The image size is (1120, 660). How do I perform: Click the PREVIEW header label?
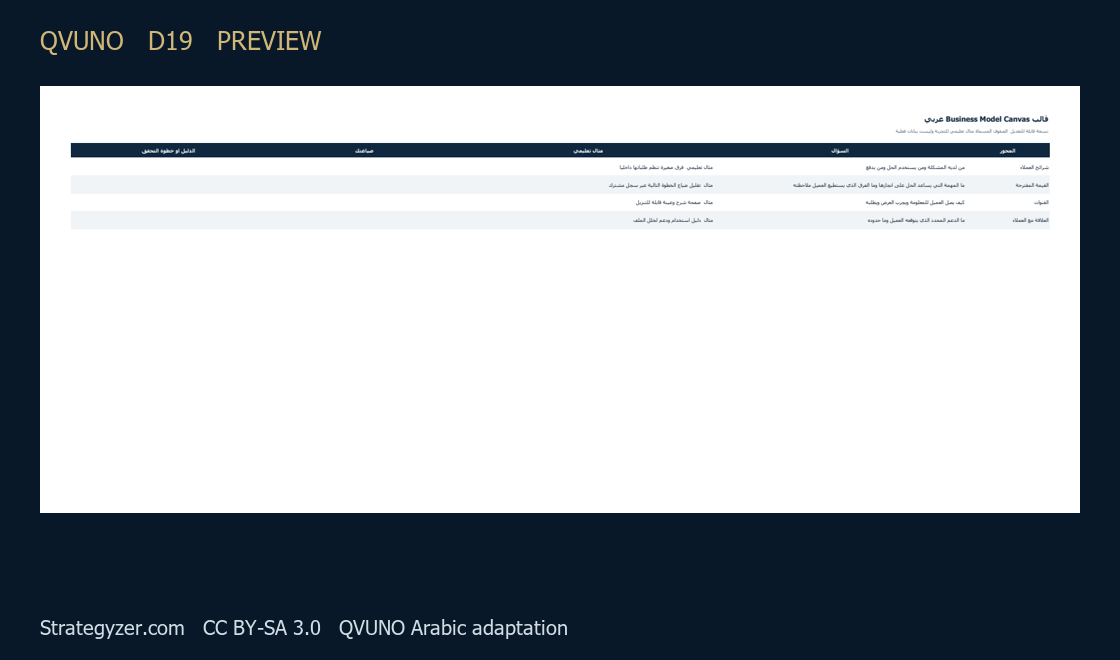click(269, 41)
